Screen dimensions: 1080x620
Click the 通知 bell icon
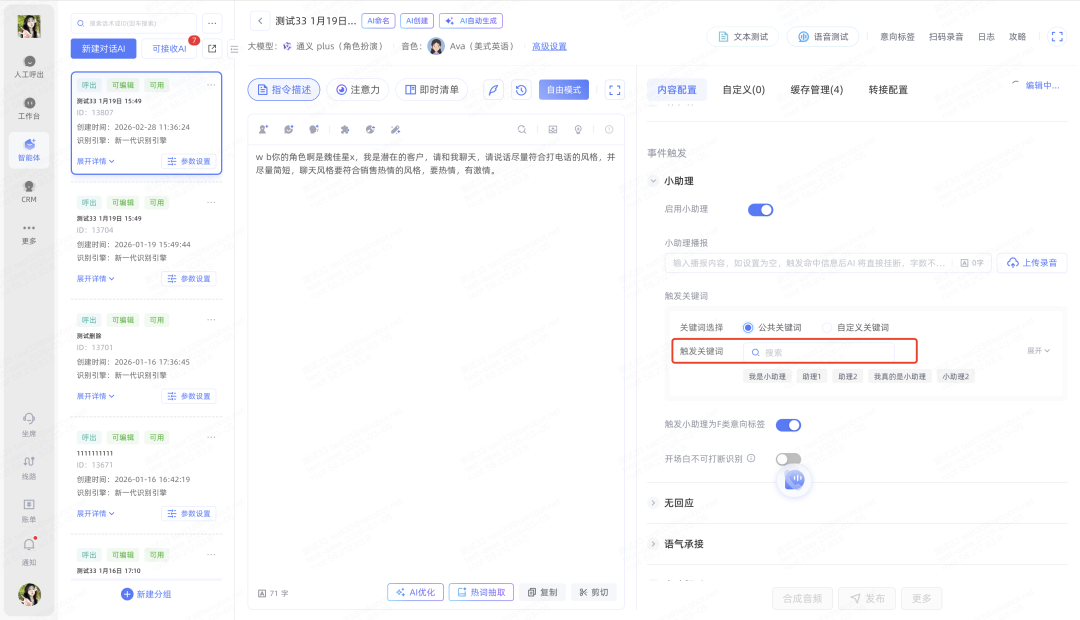click(x=29, y=548)
